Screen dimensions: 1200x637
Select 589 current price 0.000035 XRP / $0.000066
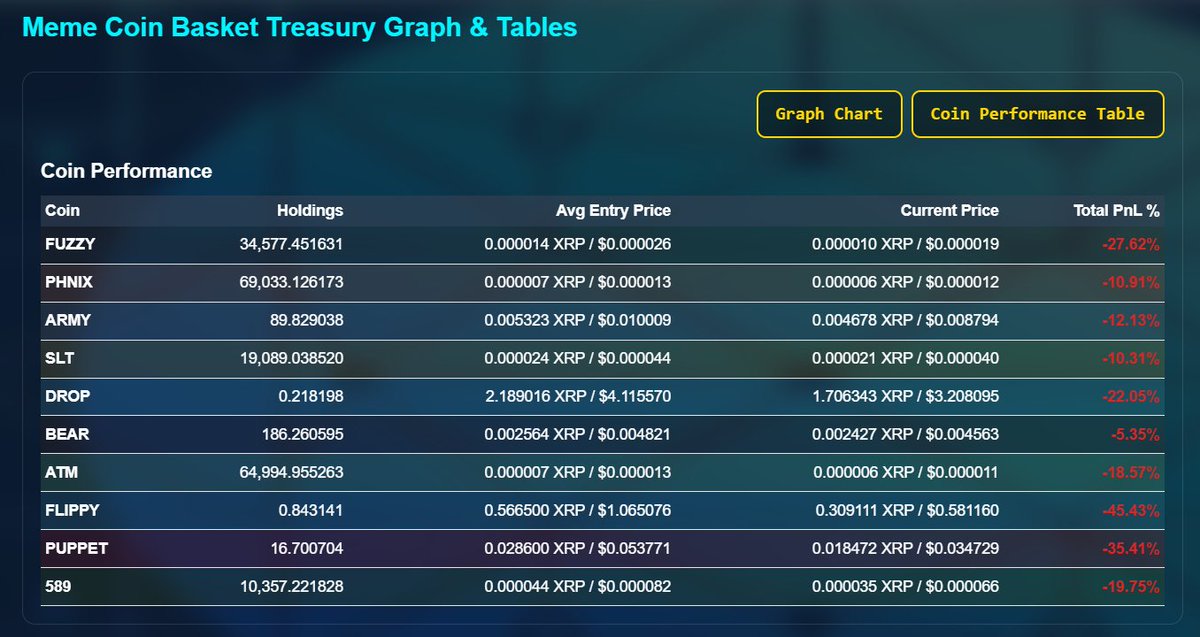(x=906, y=586)
